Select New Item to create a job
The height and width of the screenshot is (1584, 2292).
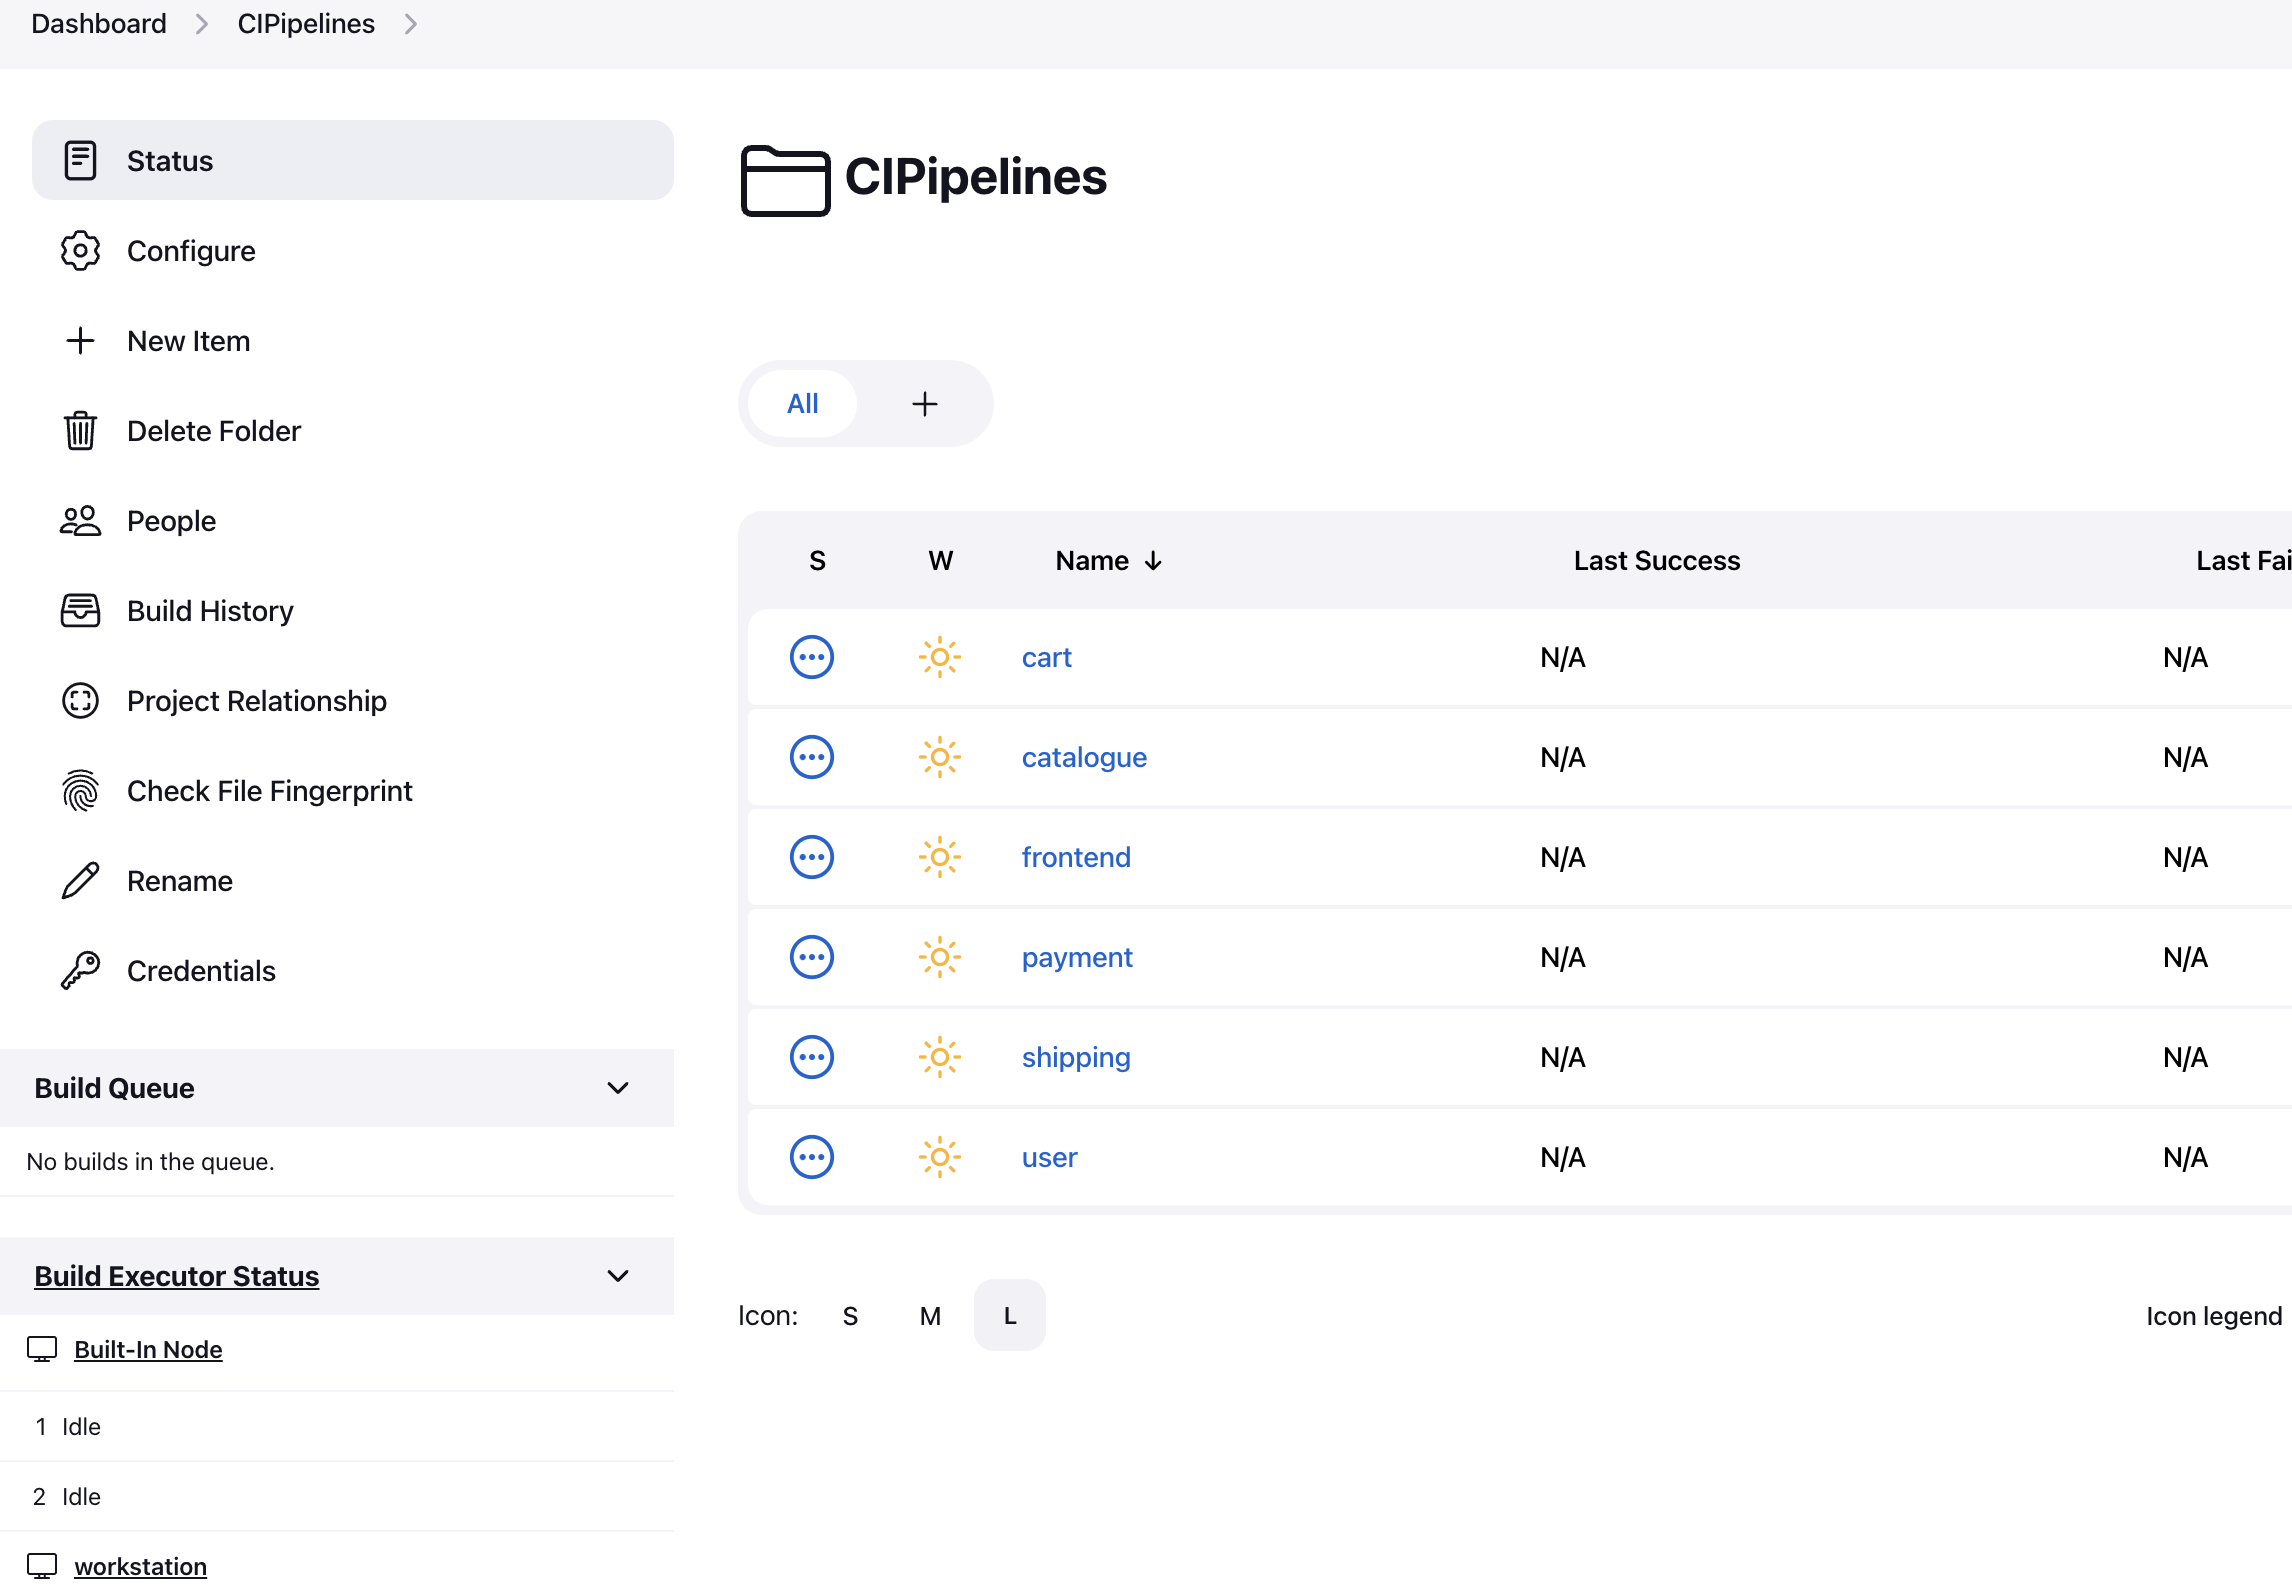click(188, 340)
